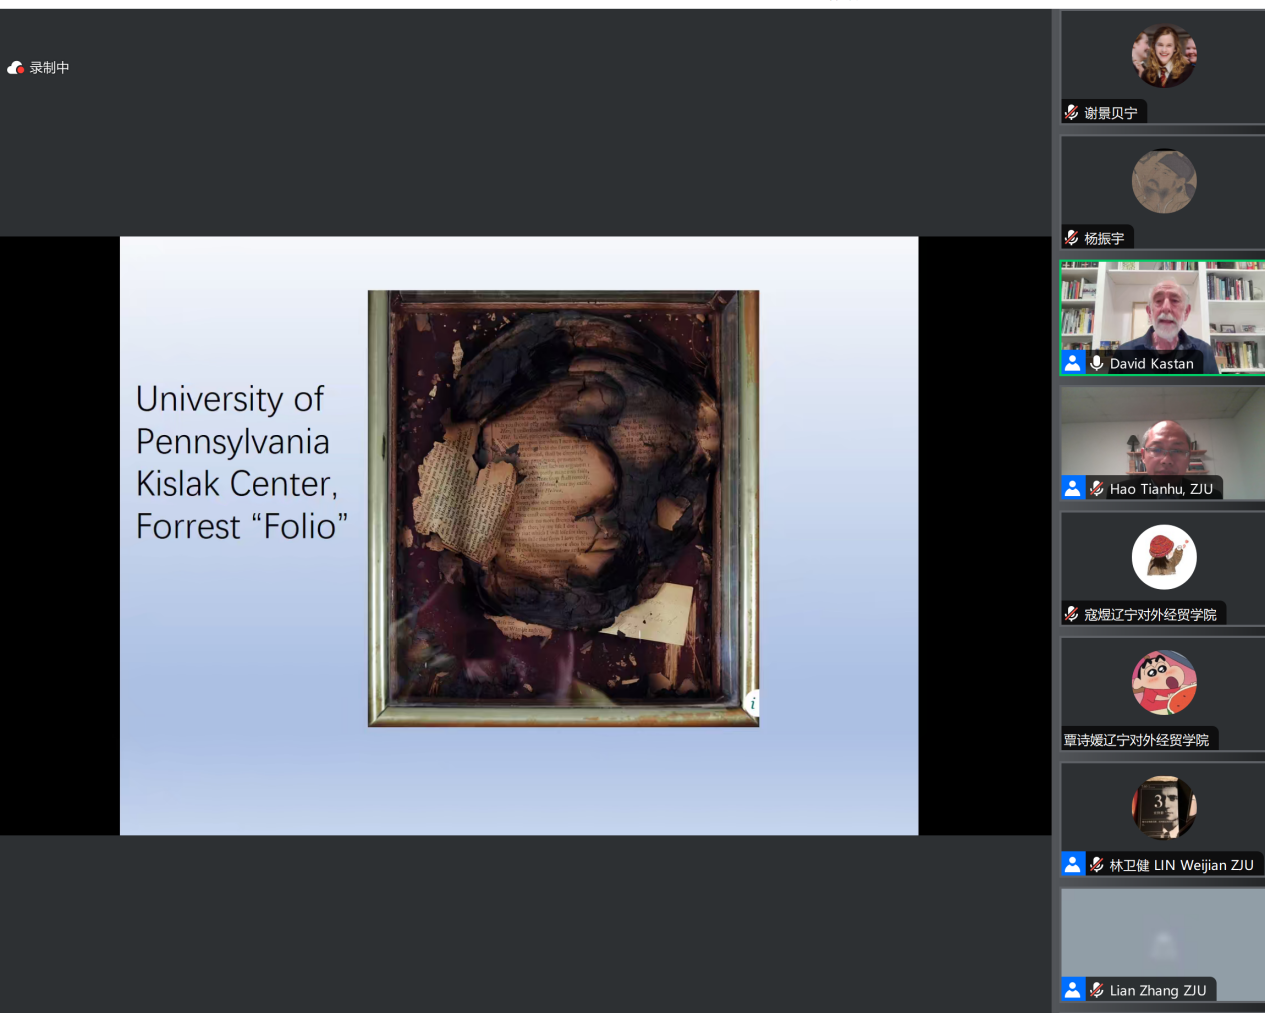The image size is (1265, 1013).
Task: Select 林卫健's book-cover avatar
Action: [x=1164, y=807]
